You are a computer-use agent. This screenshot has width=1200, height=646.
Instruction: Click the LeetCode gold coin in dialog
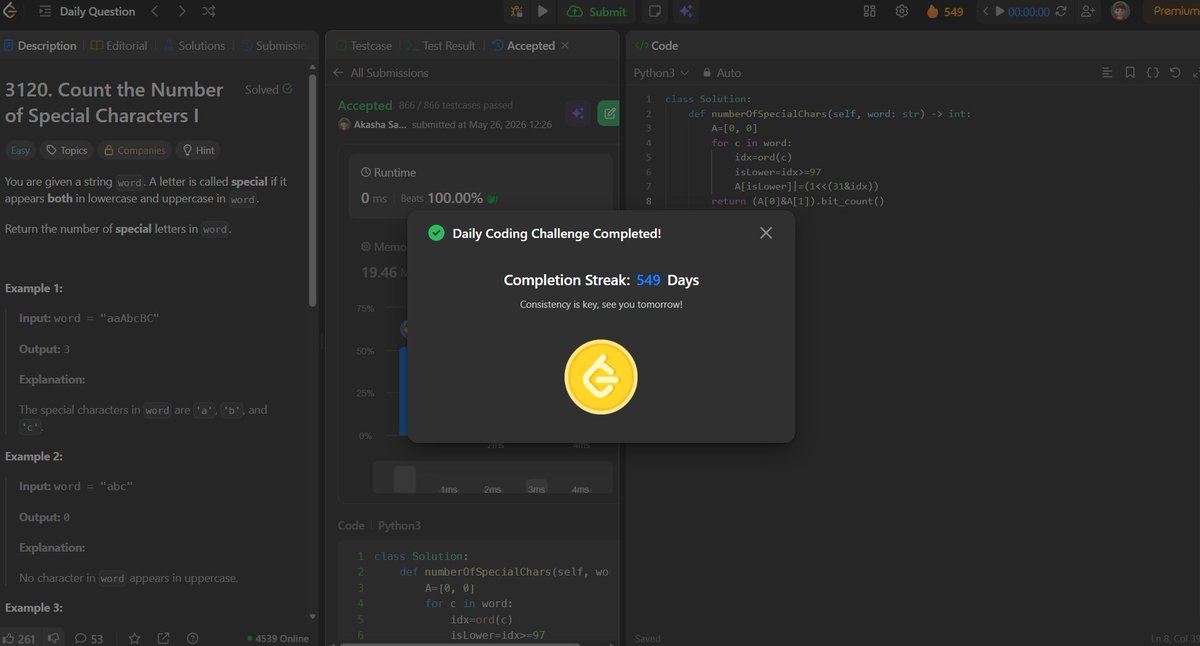(x=601, y=377)
